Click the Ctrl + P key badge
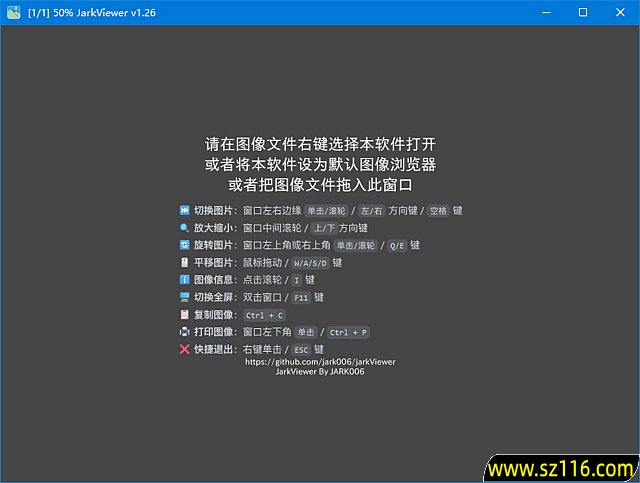640x483 pixels. [349, 333]
